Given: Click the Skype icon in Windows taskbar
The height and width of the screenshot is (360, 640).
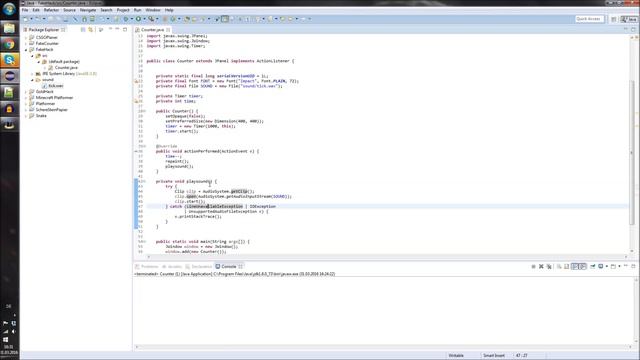Looking at the screenshot, I should click(9, 60).
